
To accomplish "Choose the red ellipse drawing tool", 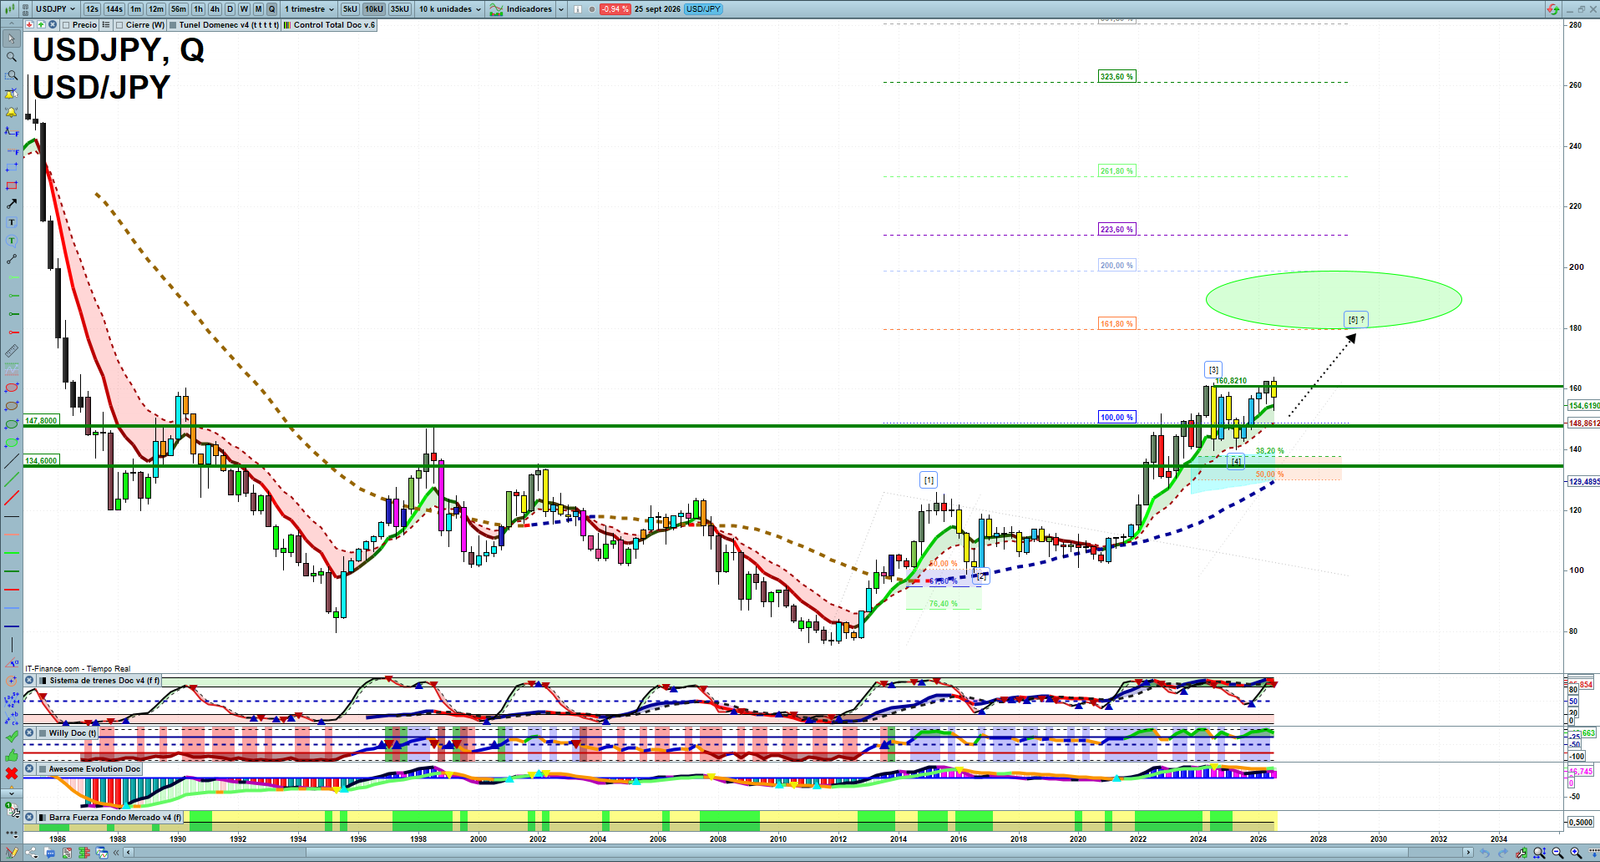I will pos(12,388).
